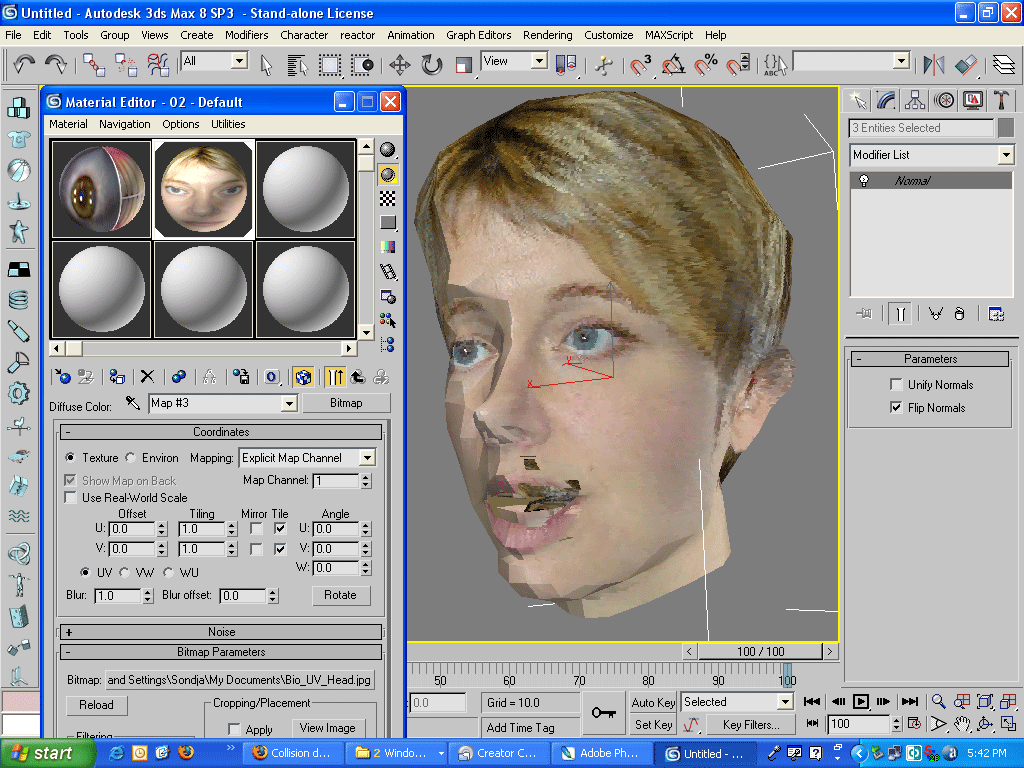Select the Rotate transform tool
Viewport: 1024px width, 768px height.
tap(432, 65)
